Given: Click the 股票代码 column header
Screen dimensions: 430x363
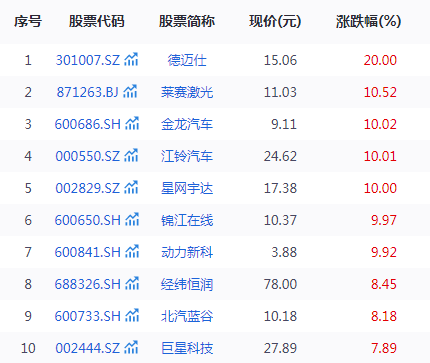Looking at the screenshot, I should [x=97, y=22].
